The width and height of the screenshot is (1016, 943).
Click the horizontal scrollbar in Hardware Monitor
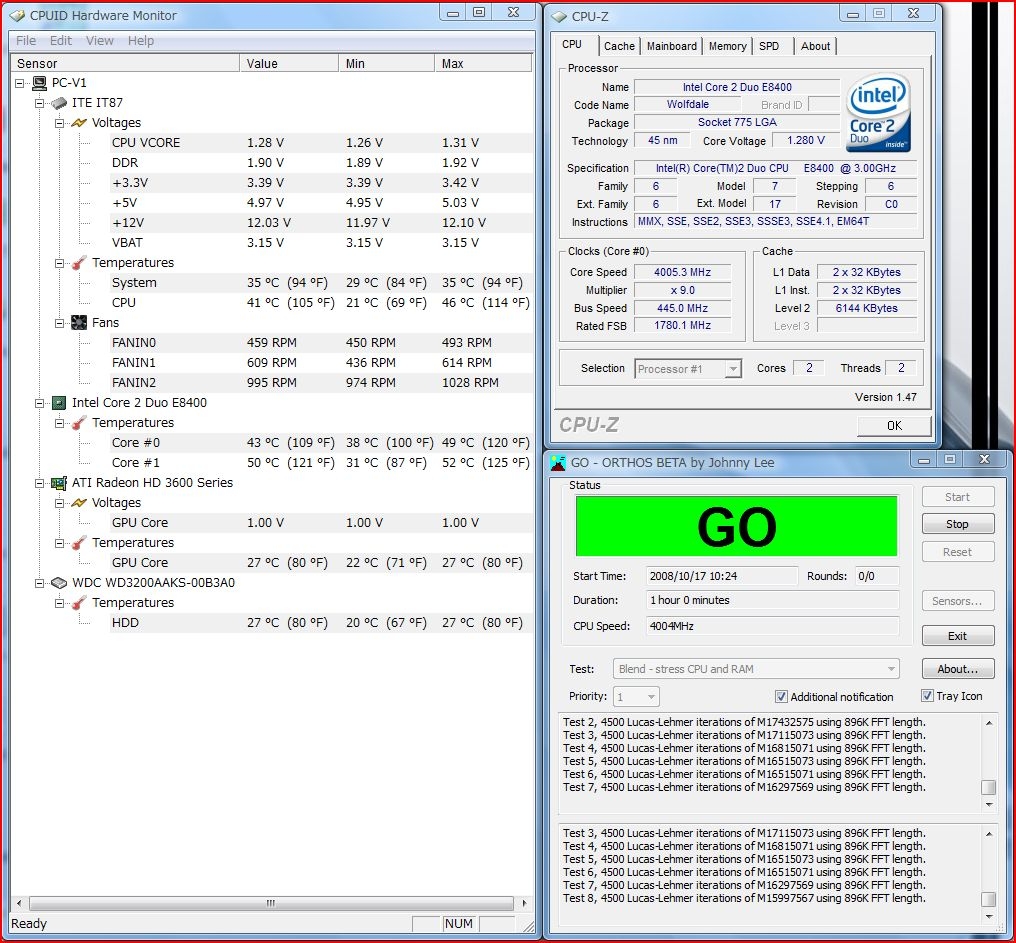pos(271,903)
